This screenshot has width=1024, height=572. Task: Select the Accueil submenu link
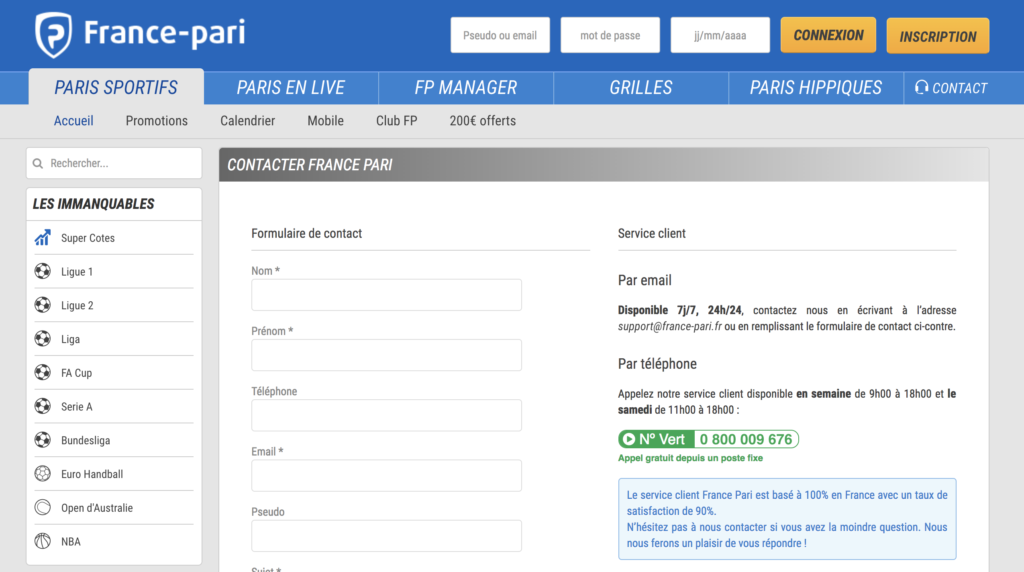click(x=74, y=121)
